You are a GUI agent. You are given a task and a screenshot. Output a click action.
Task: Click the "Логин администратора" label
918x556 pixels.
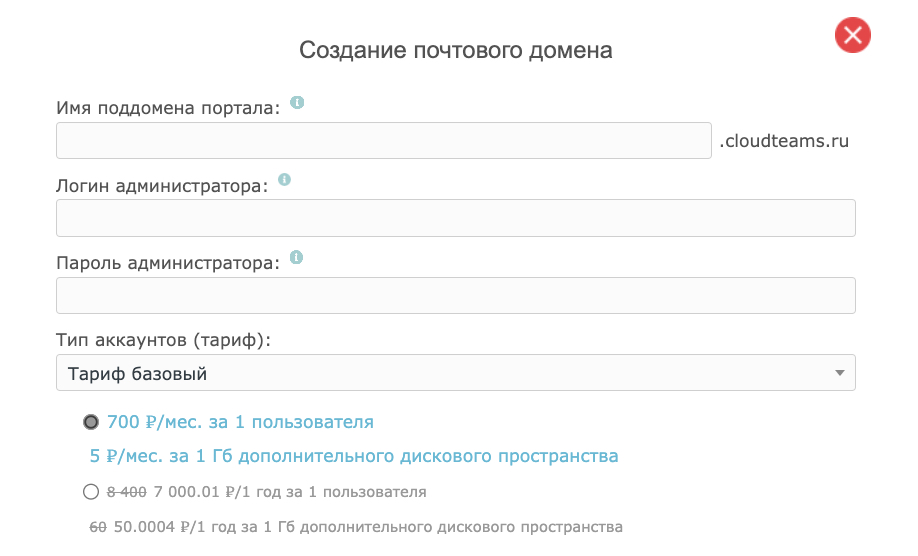coord(162,186)
